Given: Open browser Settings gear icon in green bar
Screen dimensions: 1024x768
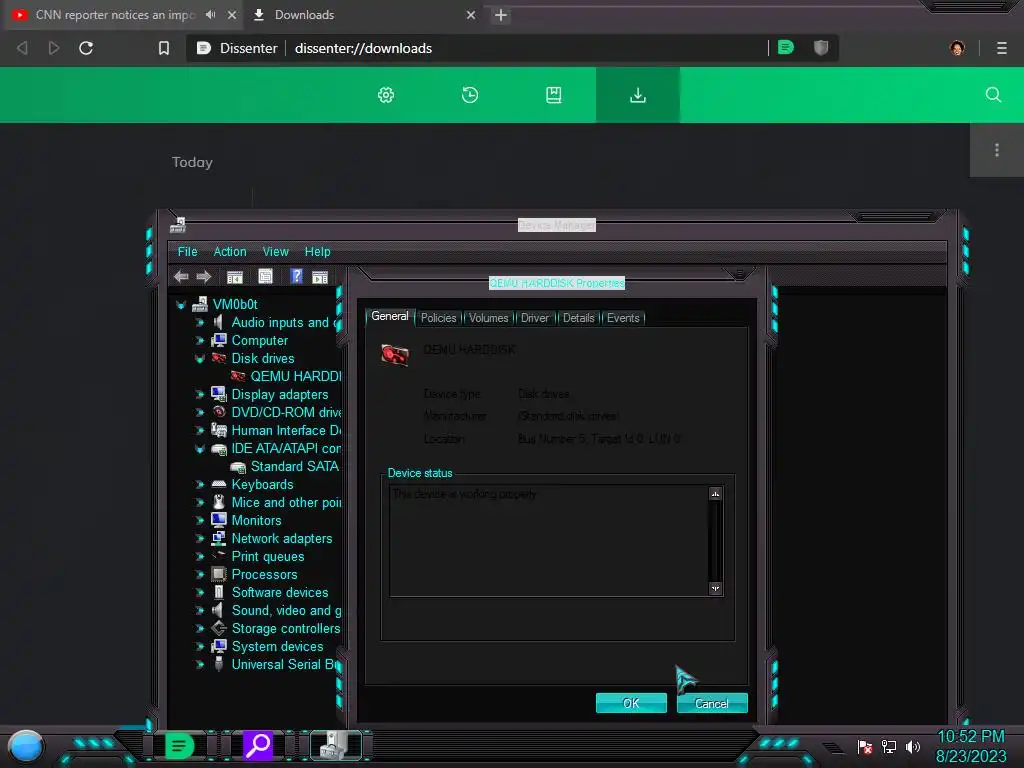Looking at the screenshot, I should [386, 95].
